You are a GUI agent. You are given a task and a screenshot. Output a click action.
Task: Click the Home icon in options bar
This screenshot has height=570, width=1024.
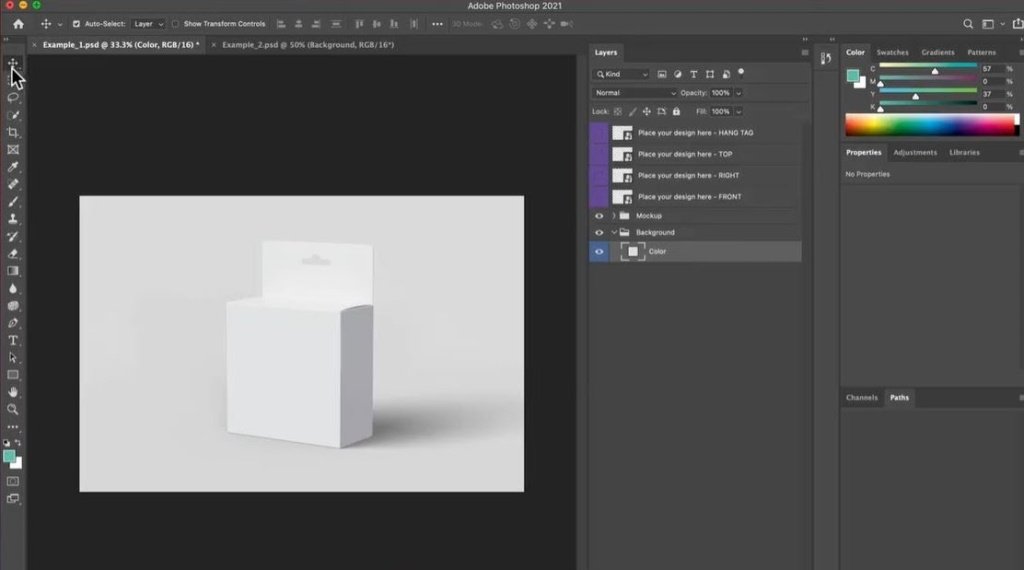[x=18, y=24]
